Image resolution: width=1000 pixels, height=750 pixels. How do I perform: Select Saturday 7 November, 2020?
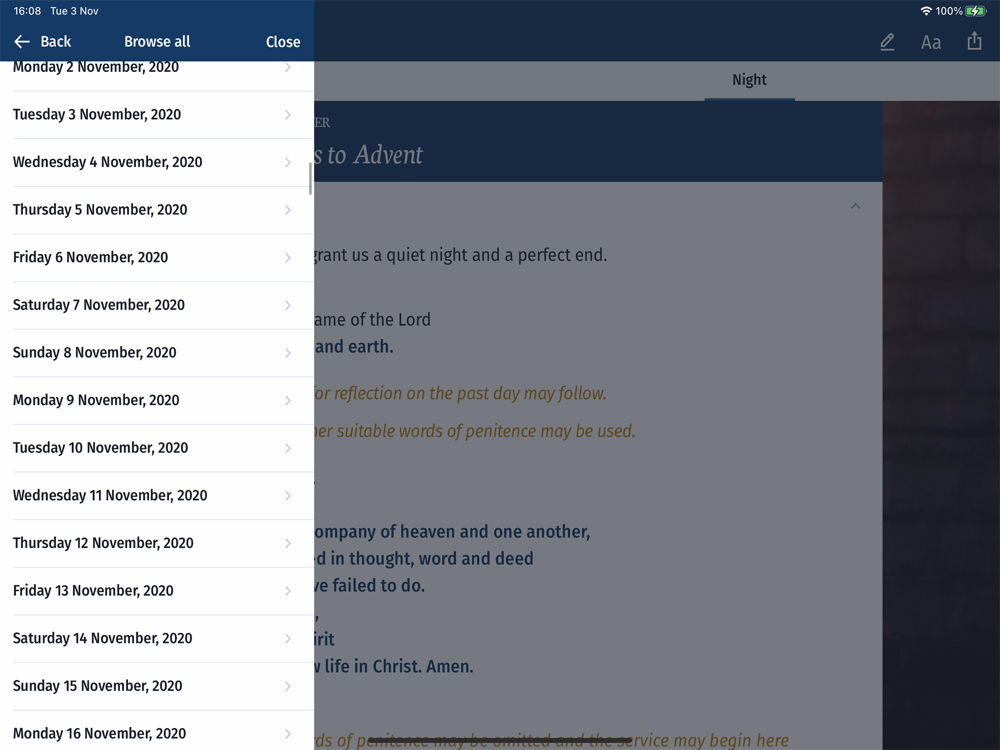157,305
